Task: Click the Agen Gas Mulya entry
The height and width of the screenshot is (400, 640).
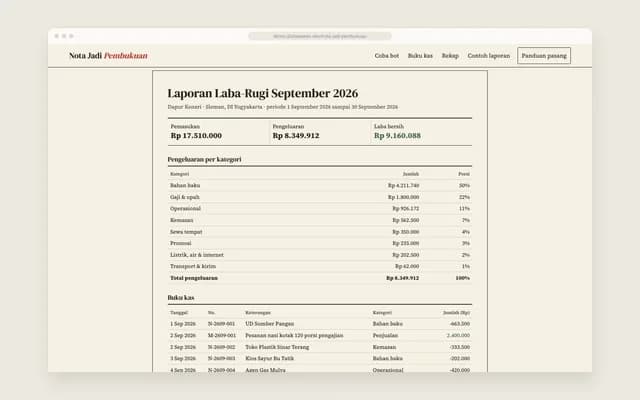Action: pos(265,370)
